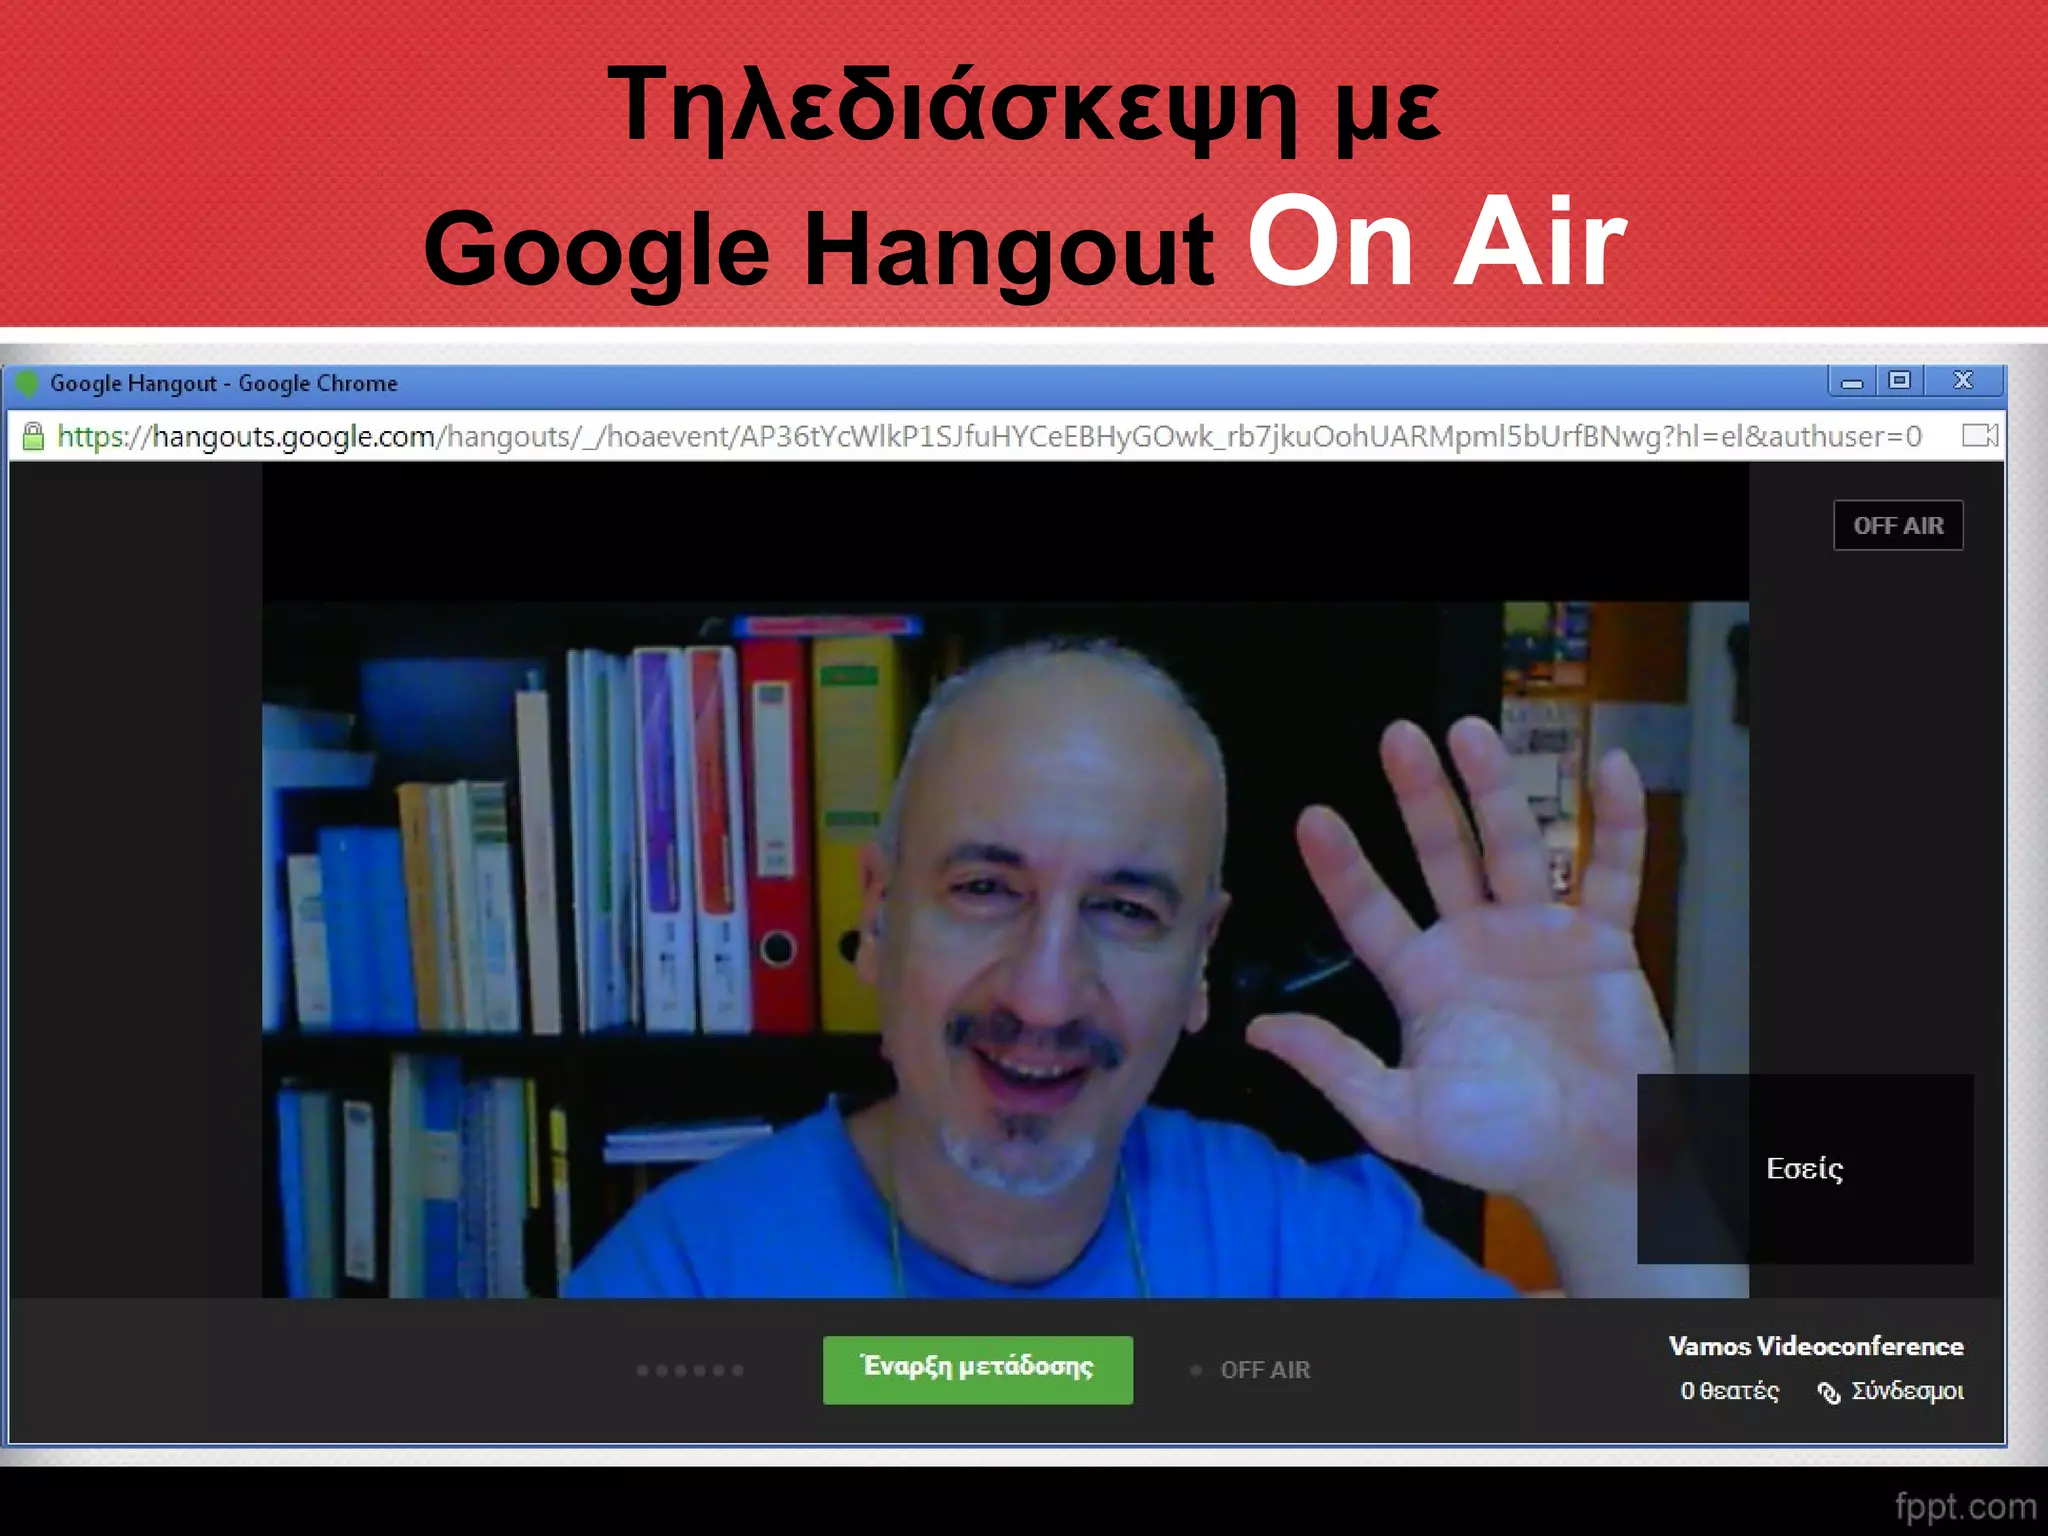Click the dotted indicator beside the broadcast button
The width and height of the screenshot is (2048, 1536).
[x=690, y=1370]
